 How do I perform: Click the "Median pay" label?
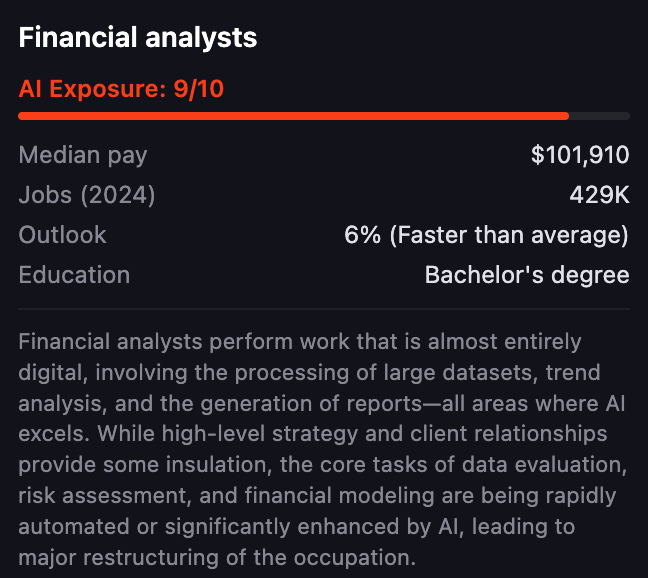(83, 155)
